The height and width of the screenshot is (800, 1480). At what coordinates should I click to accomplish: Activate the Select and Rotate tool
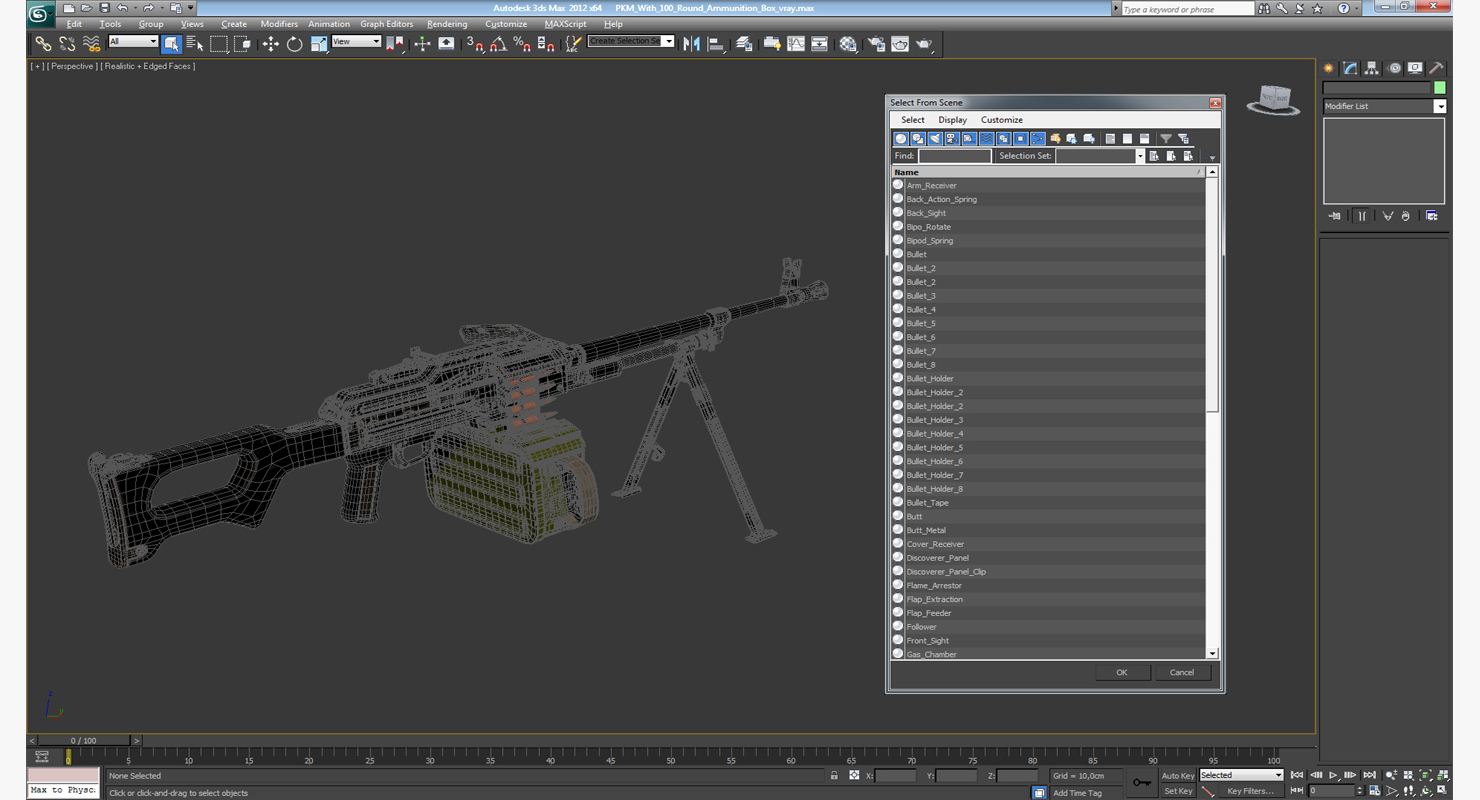[294, 44]
